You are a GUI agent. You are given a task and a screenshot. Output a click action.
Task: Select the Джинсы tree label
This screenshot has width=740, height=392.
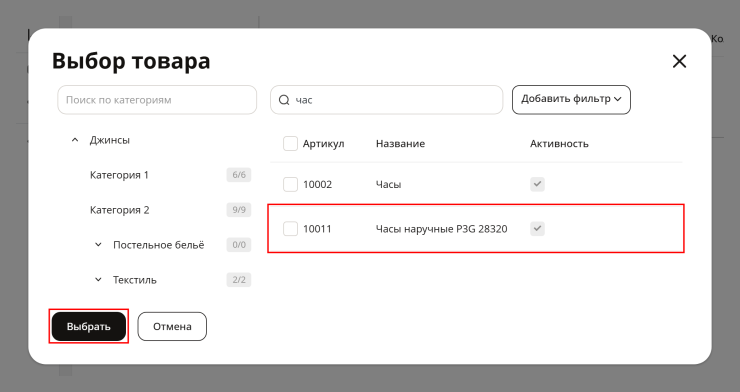point(109,140)
